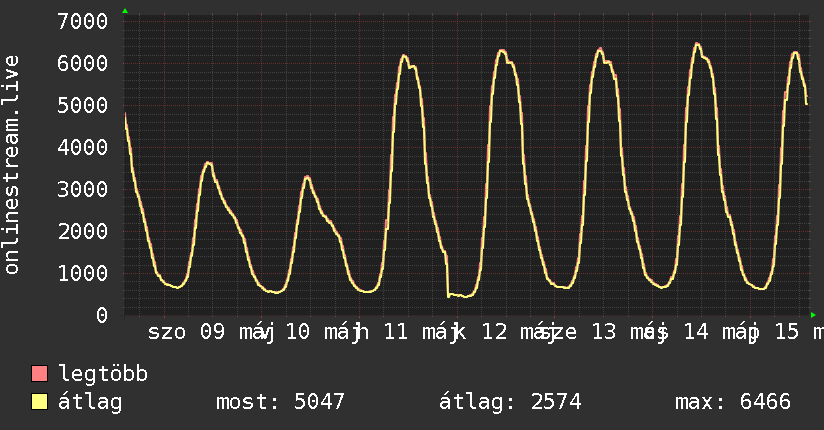Click the 12 máj date label

click(518, 332)
